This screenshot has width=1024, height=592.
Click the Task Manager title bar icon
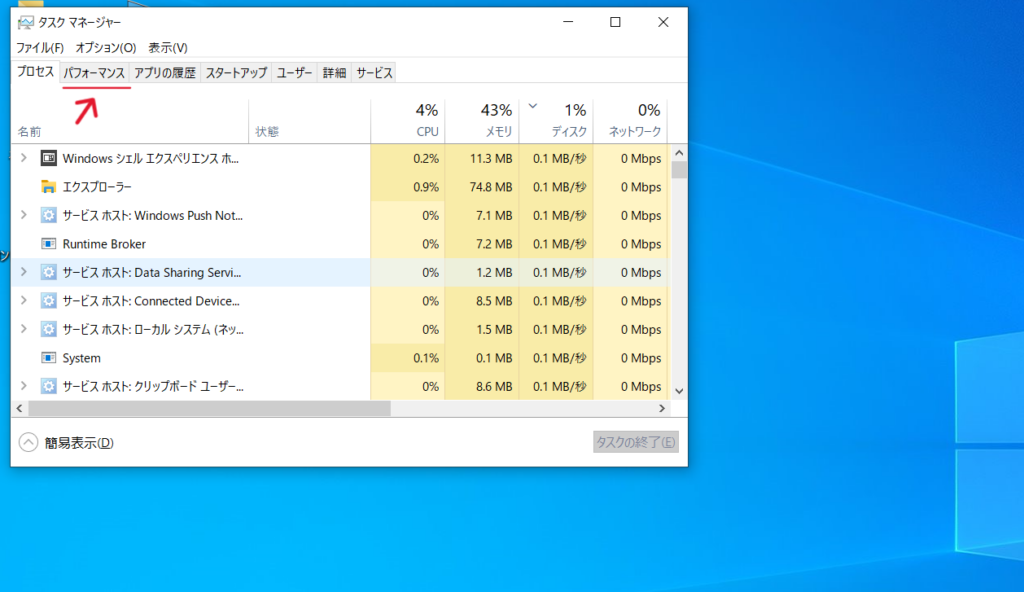click(25, 22)
